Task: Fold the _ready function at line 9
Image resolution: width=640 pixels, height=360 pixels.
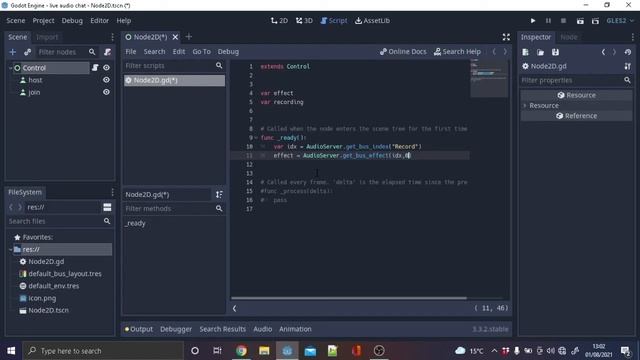Action: (x=256, y=138)
